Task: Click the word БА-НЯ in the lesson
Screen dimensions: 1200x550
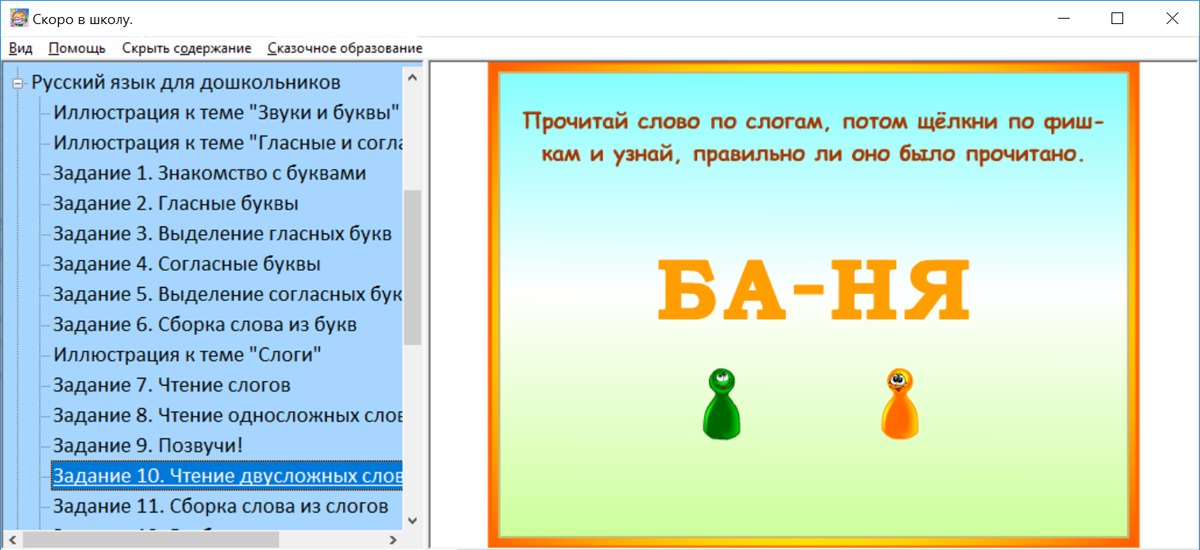Action: pyautogui.click(x=813, y=289)
